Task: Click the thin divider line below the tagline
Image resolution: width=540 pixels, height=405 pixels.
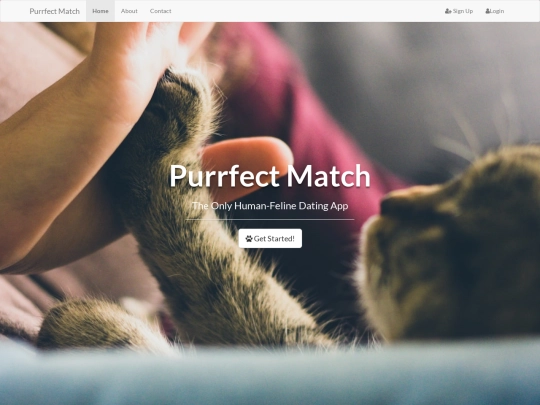Action: click(270, 219)
